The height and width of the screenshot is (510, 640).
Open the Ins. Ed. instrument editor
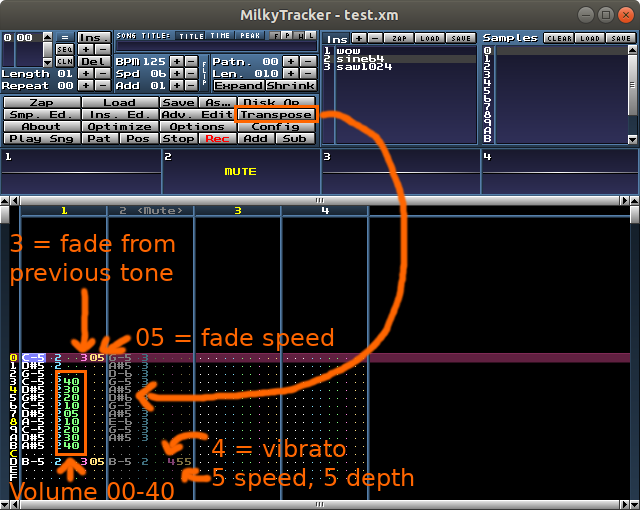[120, 115]
